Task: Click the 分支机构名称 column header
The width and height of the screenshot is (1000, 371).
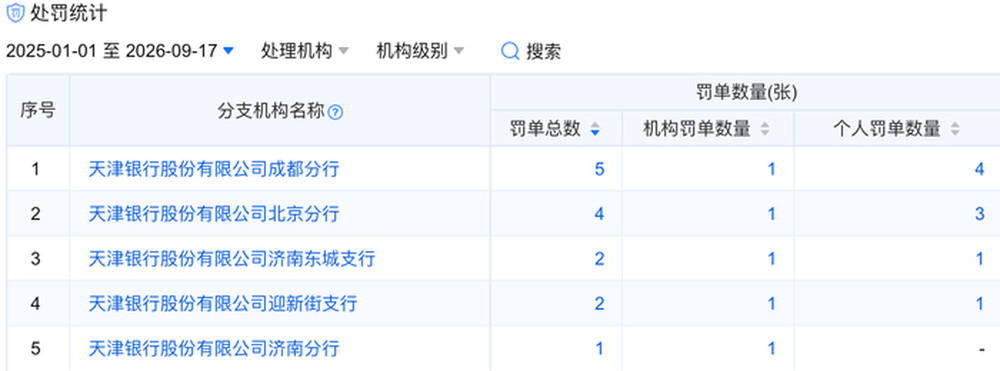Action: tap(280, 111)
